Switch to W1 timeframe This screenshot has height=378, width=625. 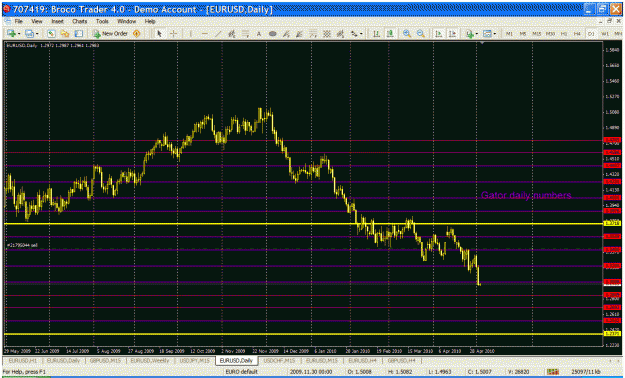click(x=605, y=34)
